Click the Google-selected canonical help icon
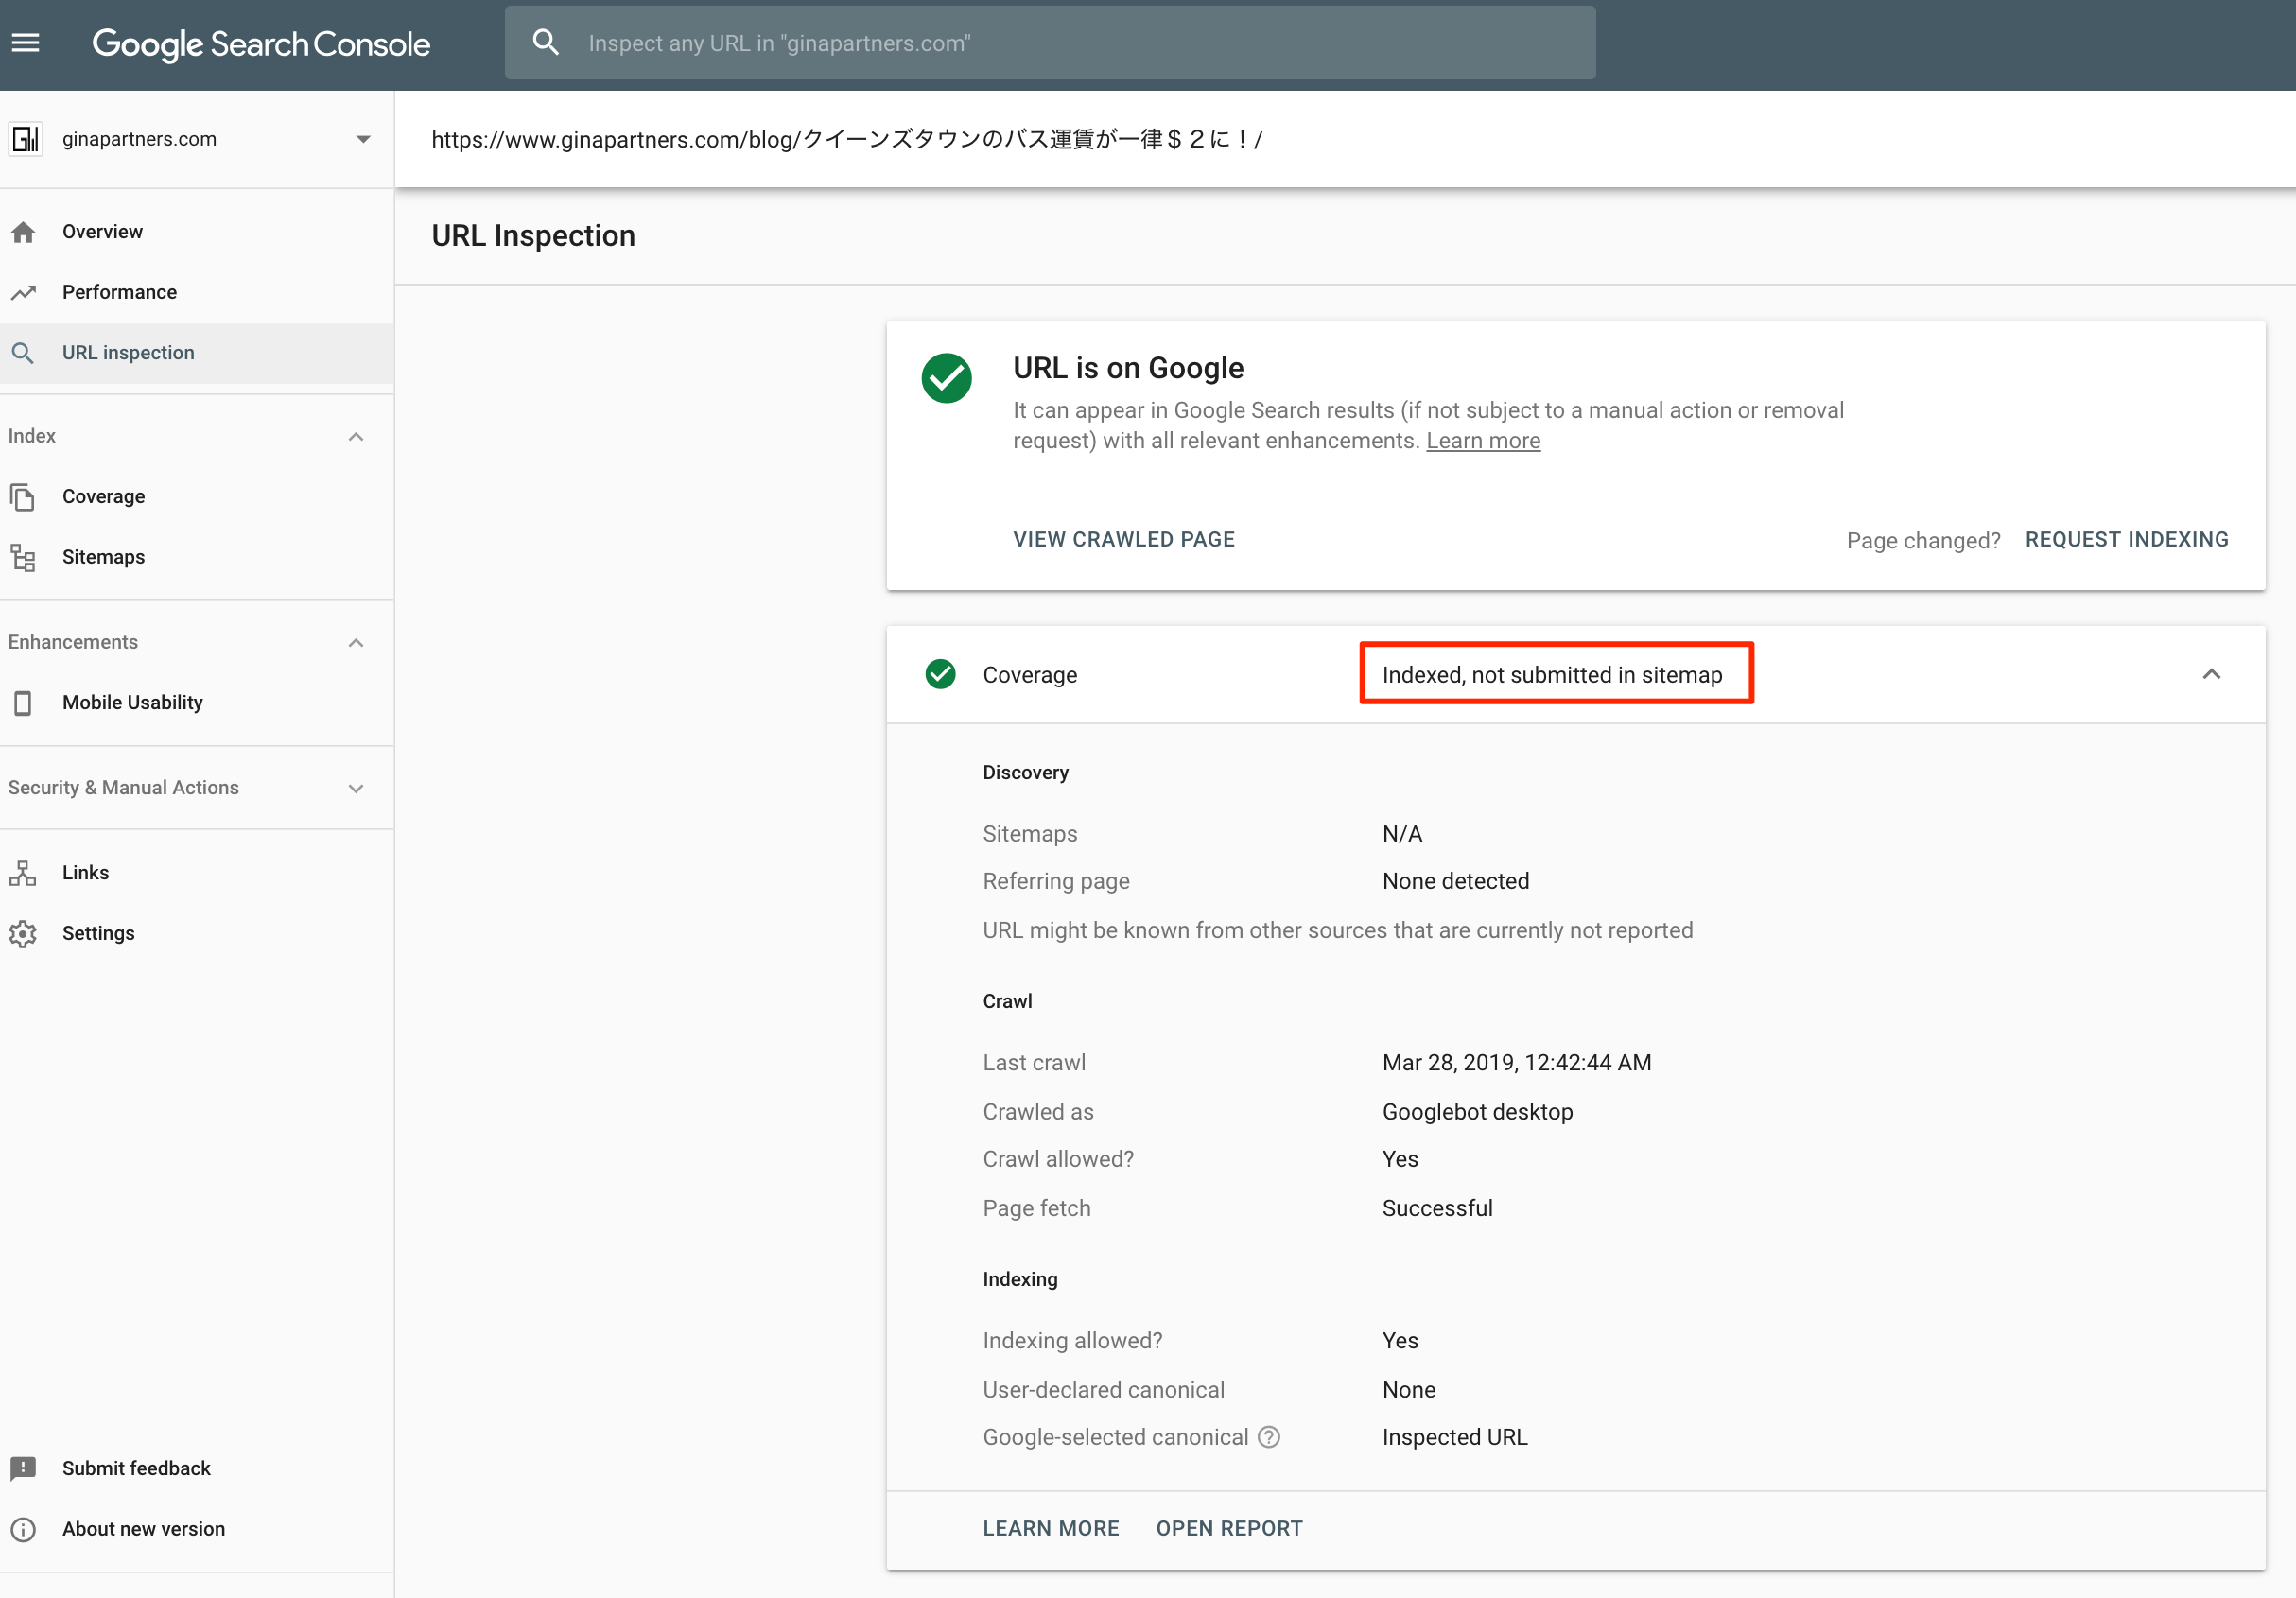 (x=1269, y=1437)
